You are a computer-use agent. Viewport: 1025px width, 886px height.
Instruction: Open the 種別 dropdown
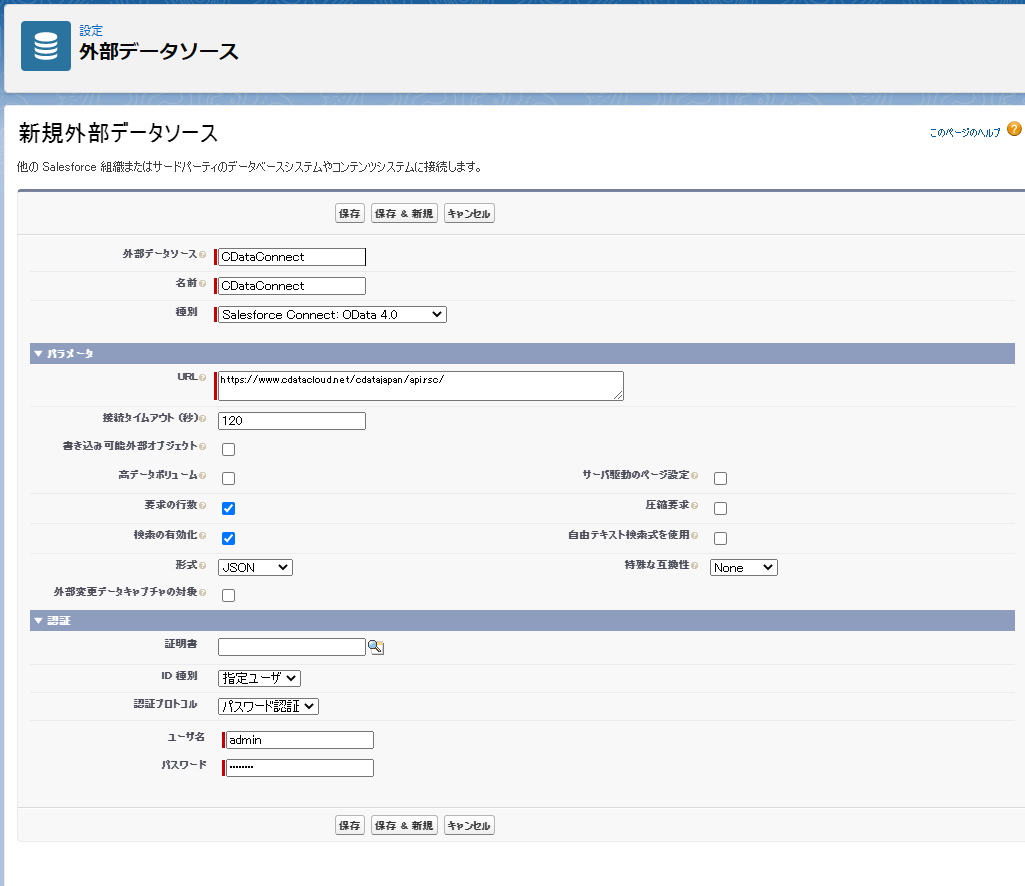(330, 314)
